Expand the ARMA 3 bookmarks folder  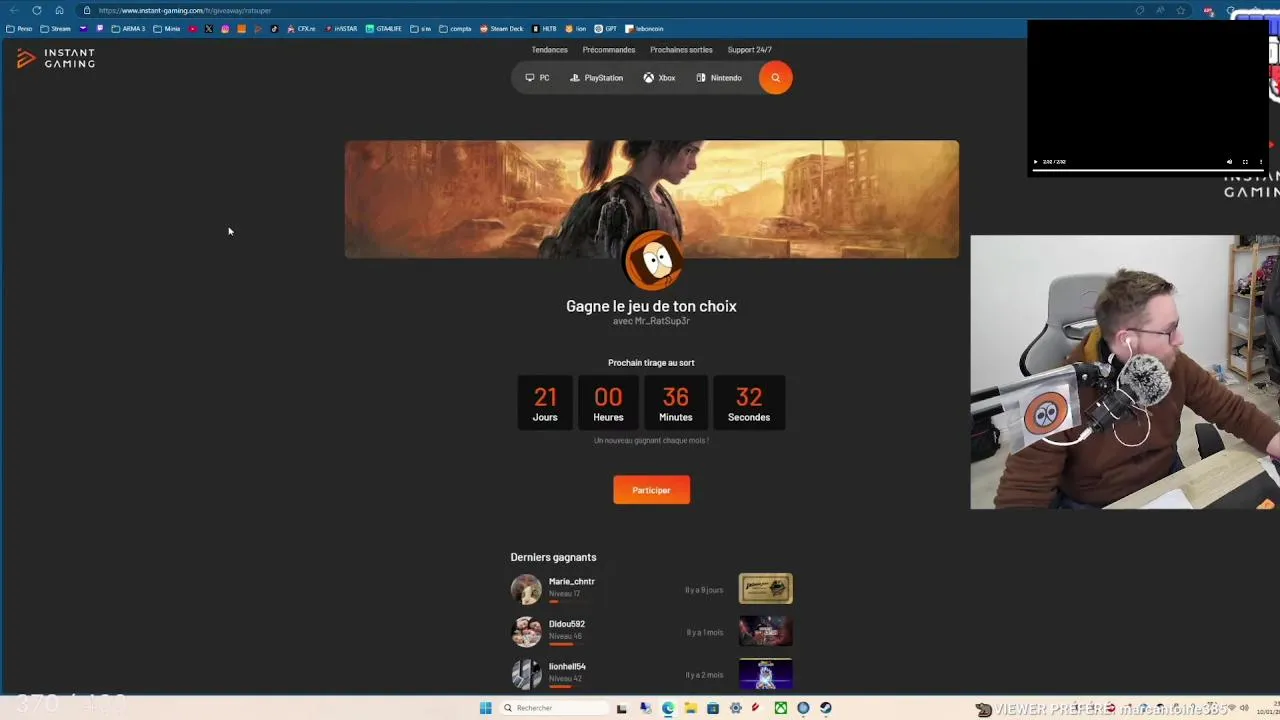(129, 29)
